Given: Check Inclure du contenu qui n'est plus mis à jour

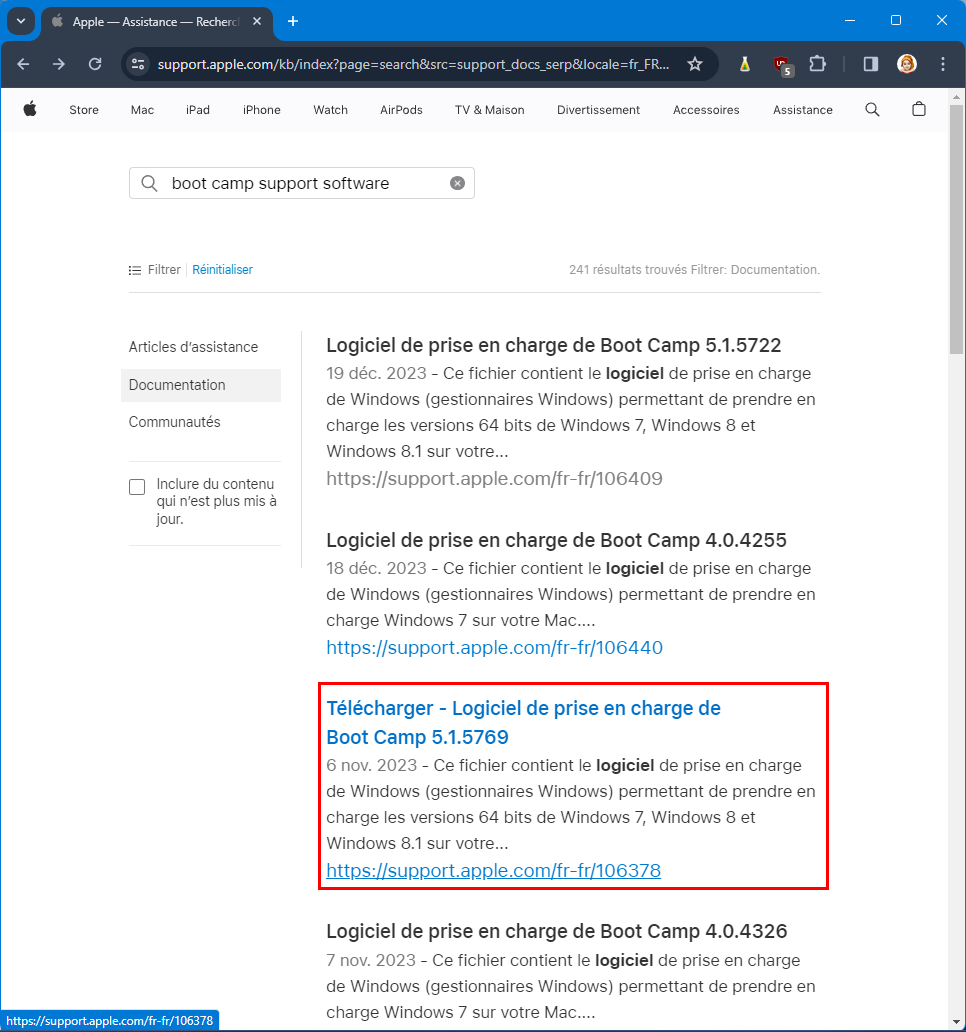Looking at the screenshot, I should (137, 487).
